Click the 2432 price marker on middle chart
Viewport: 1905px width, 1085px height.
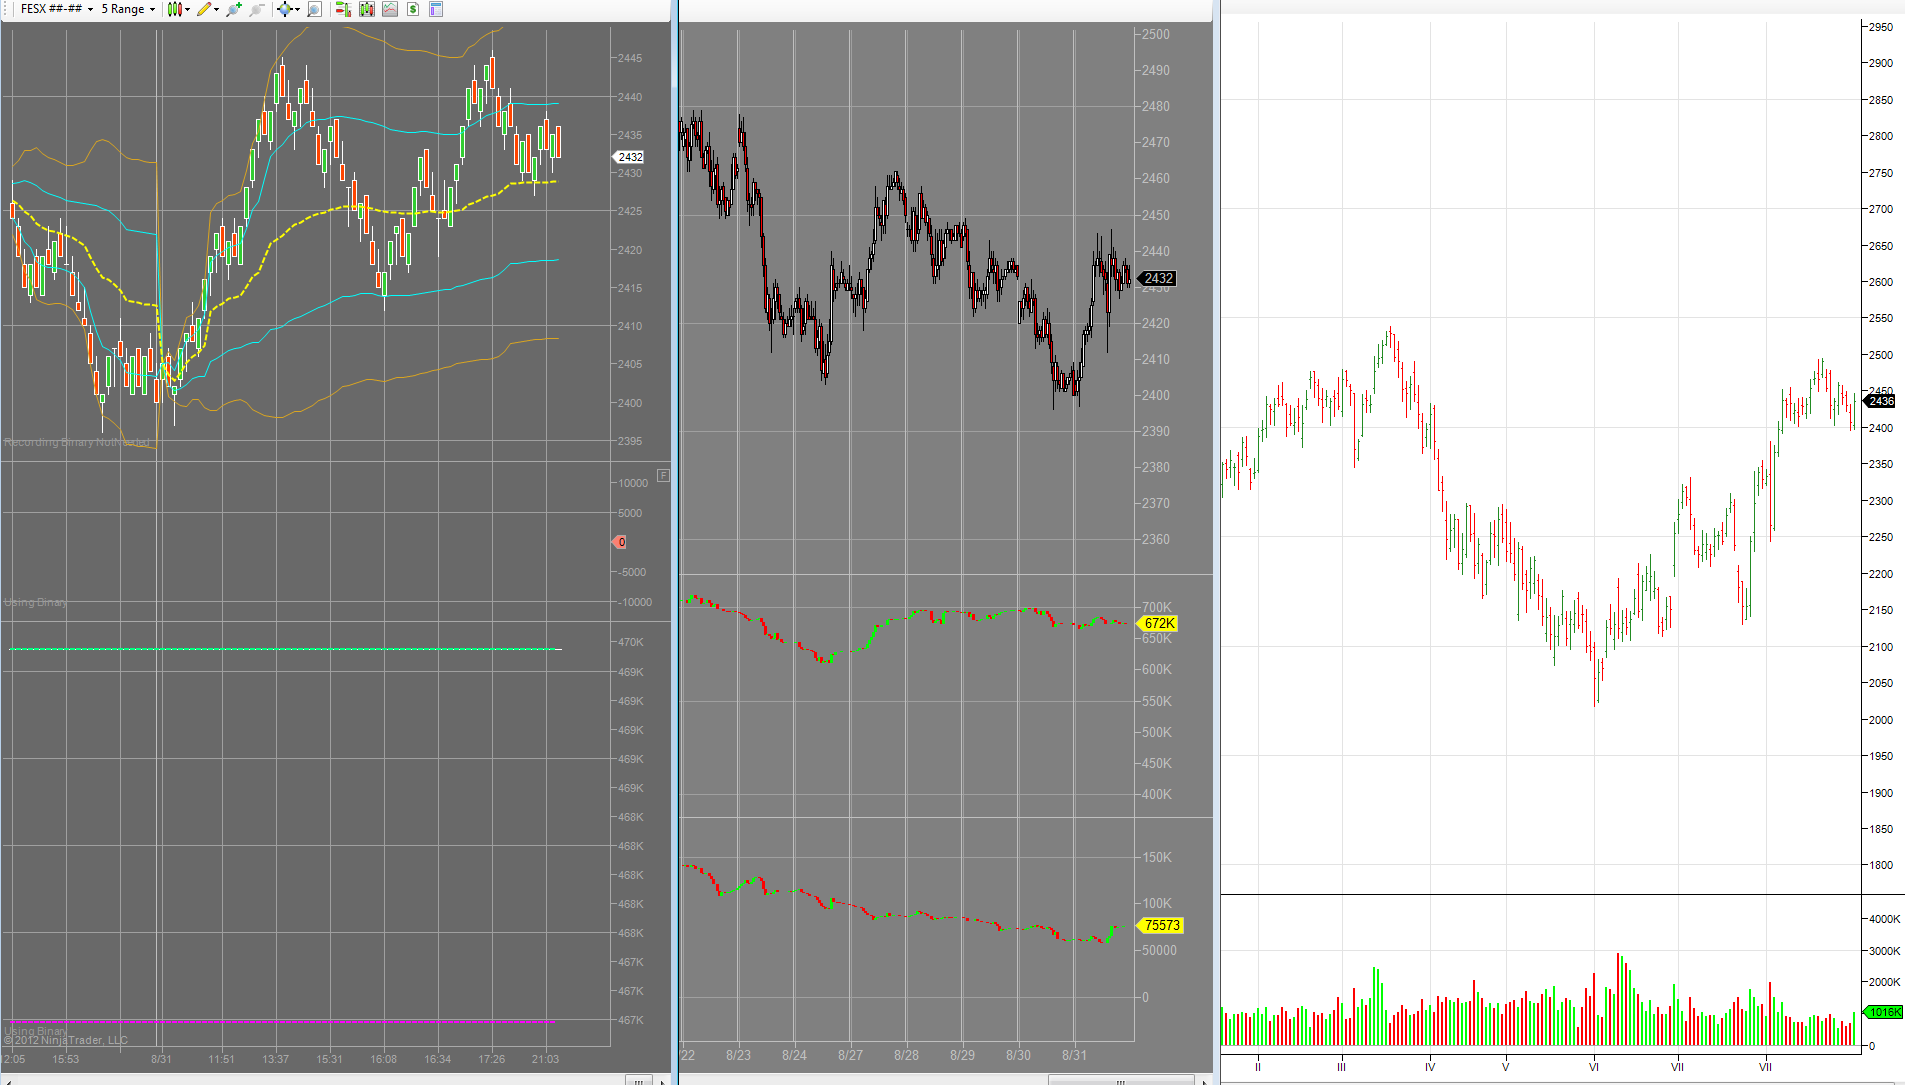click(1157, 279)
